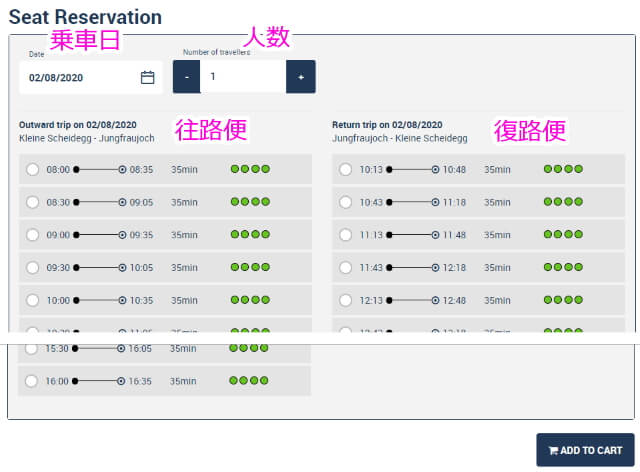Open the calendar icon in Date field
Image resolution: width=640 pixels, height=472 pixels.
pyautogui.click(x=147, y=77)
